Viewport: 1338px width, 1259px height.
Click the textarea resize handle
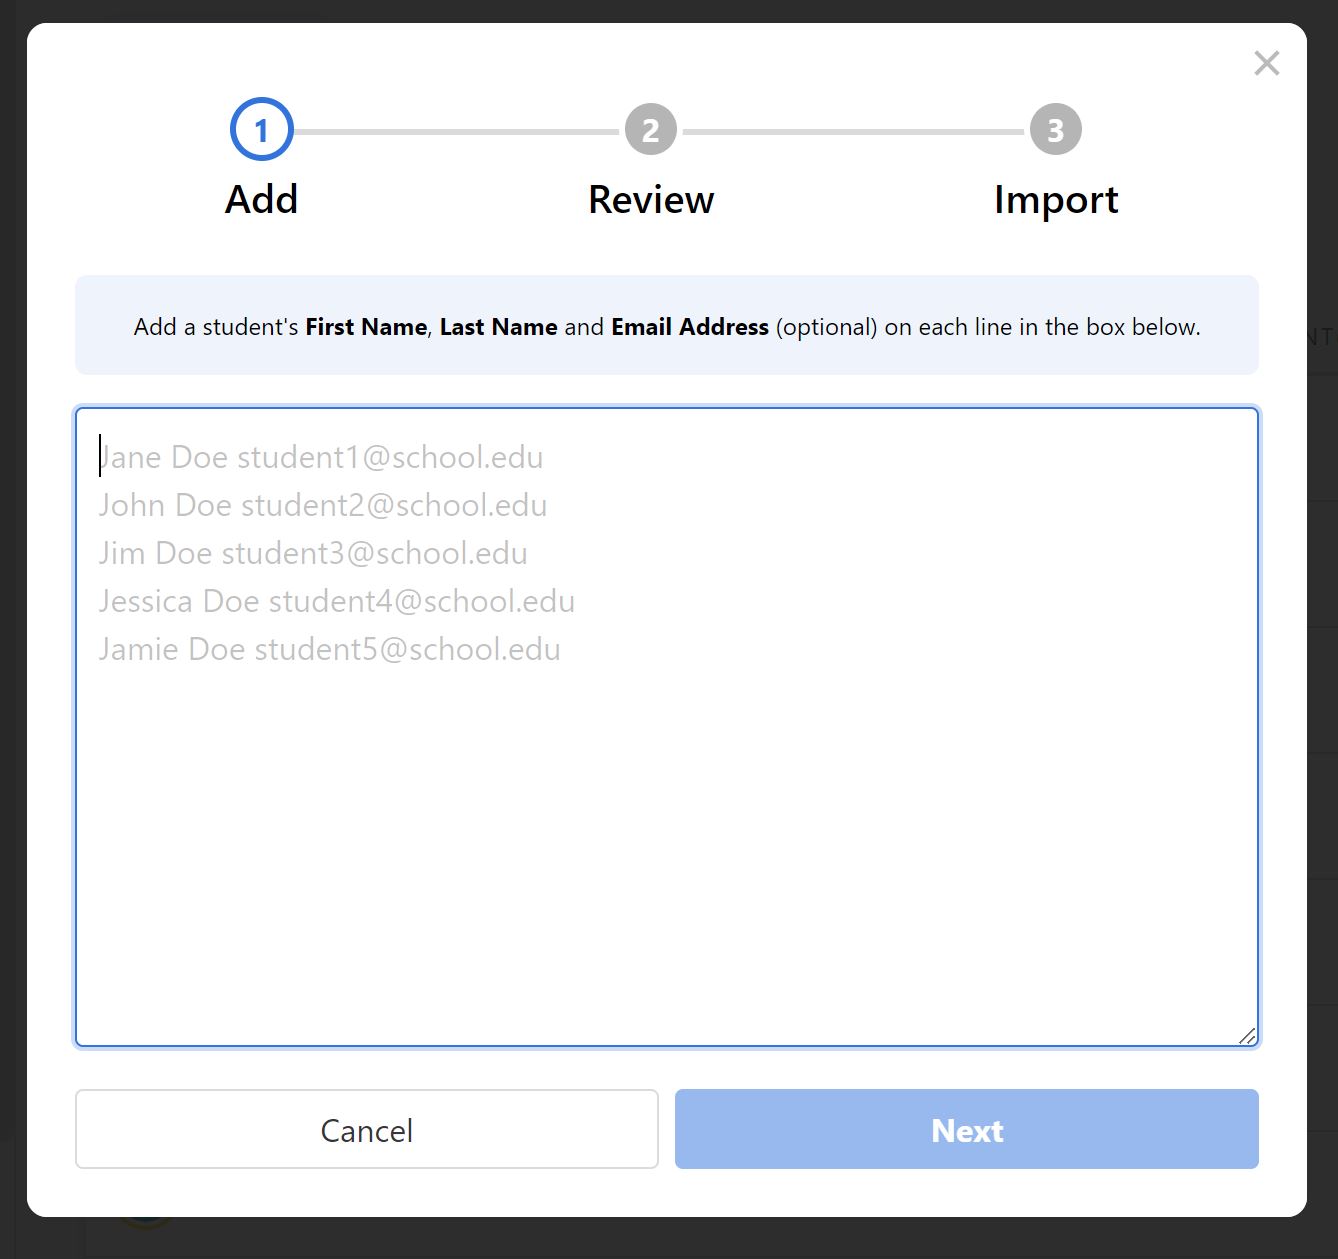1247,1036
